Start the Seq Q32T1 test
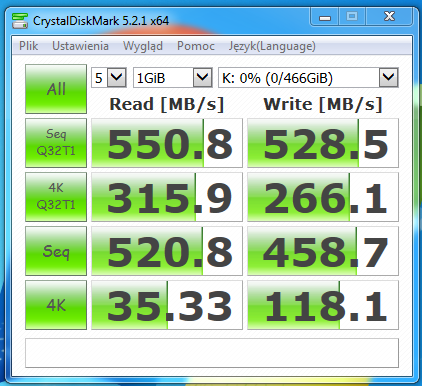Image resolution: width=422 pixels, height=386 pixels. point(56,143)
